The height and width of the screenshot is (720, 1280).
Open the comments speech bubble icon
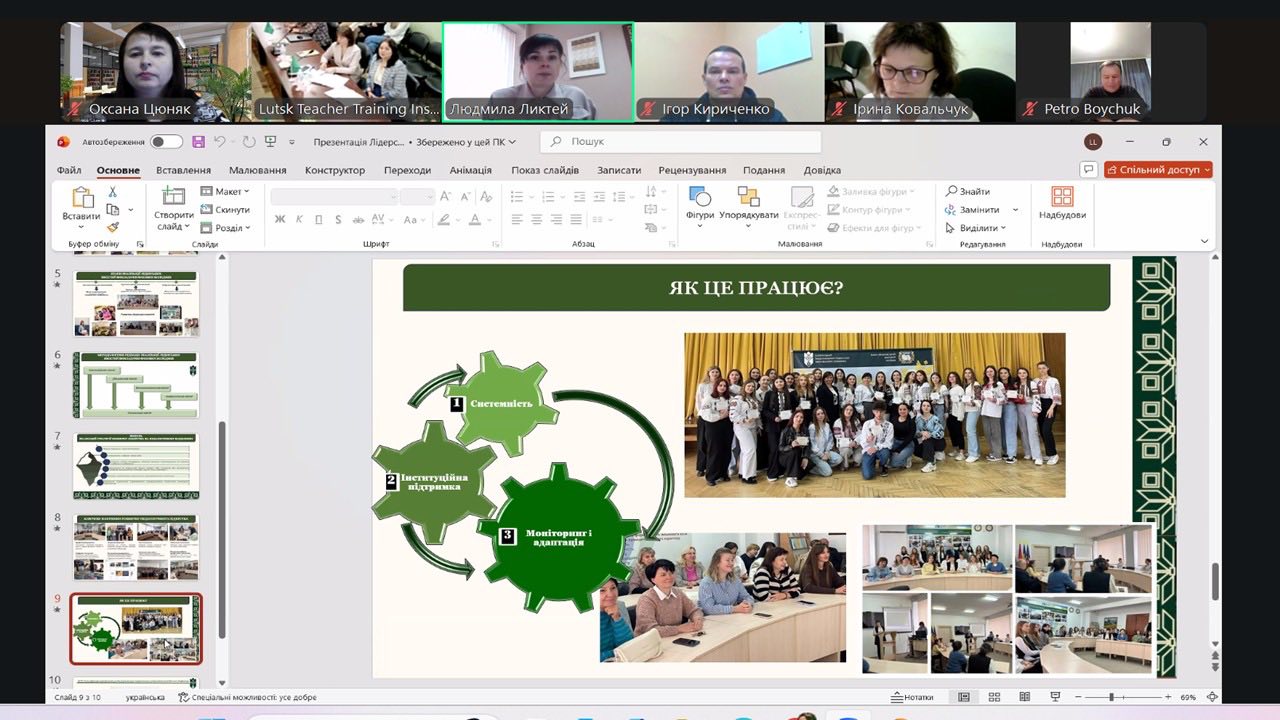coord(1089,170)
